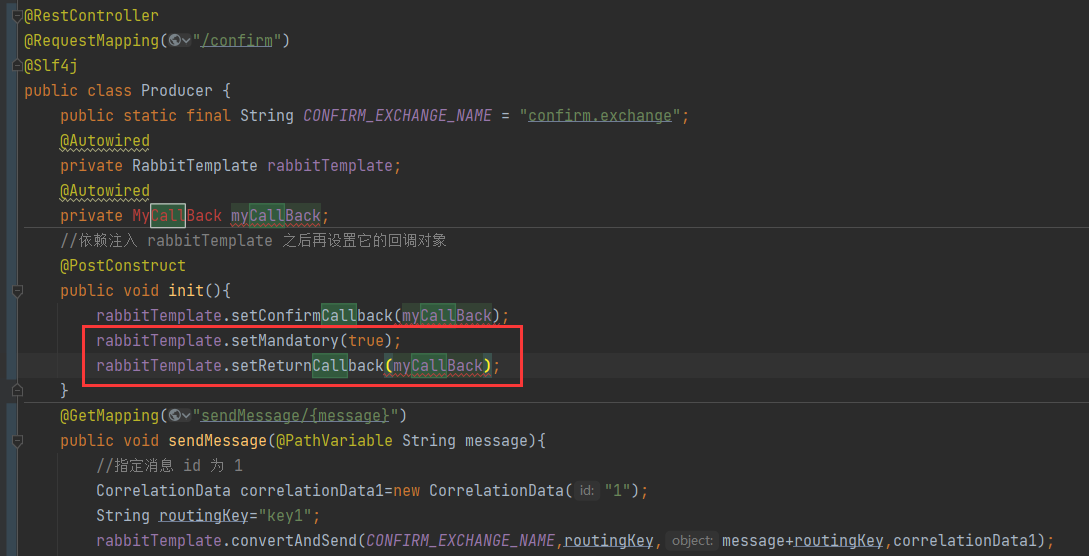This screenshot has height=556, width=1089.
Task: Click the setReturnCallback method call
Action: (308, 366)
